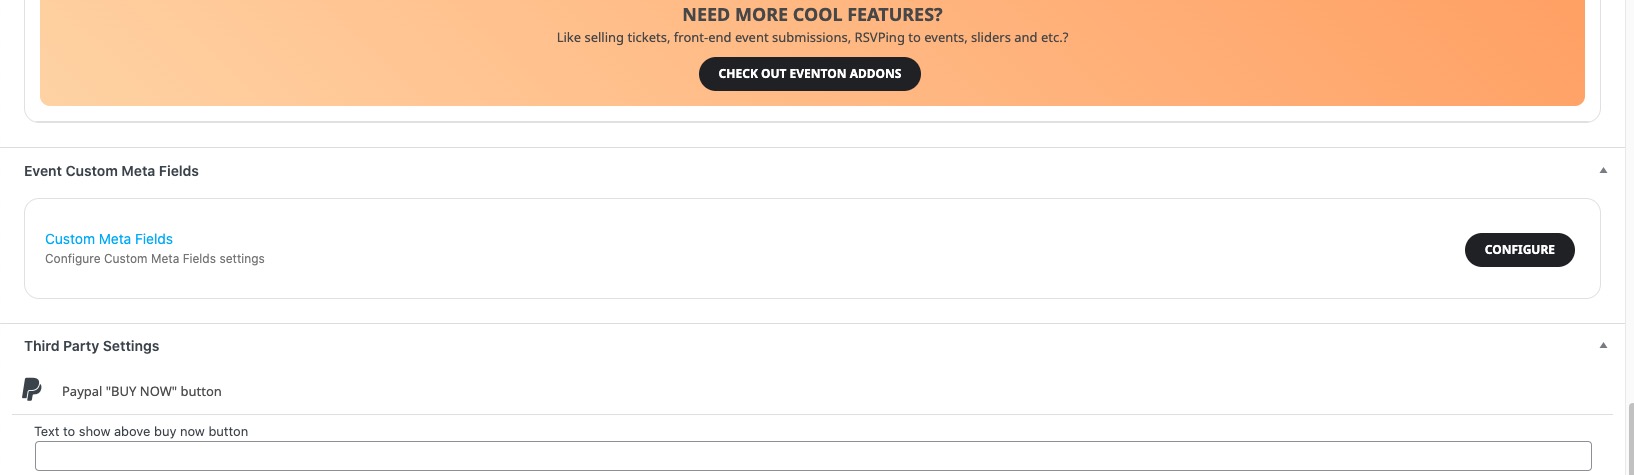Click "Configure Custom Meta Fields settings" description

[155, 259]
